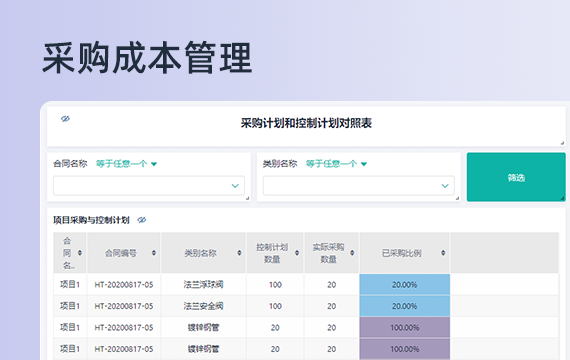Viewport: 570px width, 360px height.
Task: Click resize handle of title card corner
Action: [x=562, y=143]
